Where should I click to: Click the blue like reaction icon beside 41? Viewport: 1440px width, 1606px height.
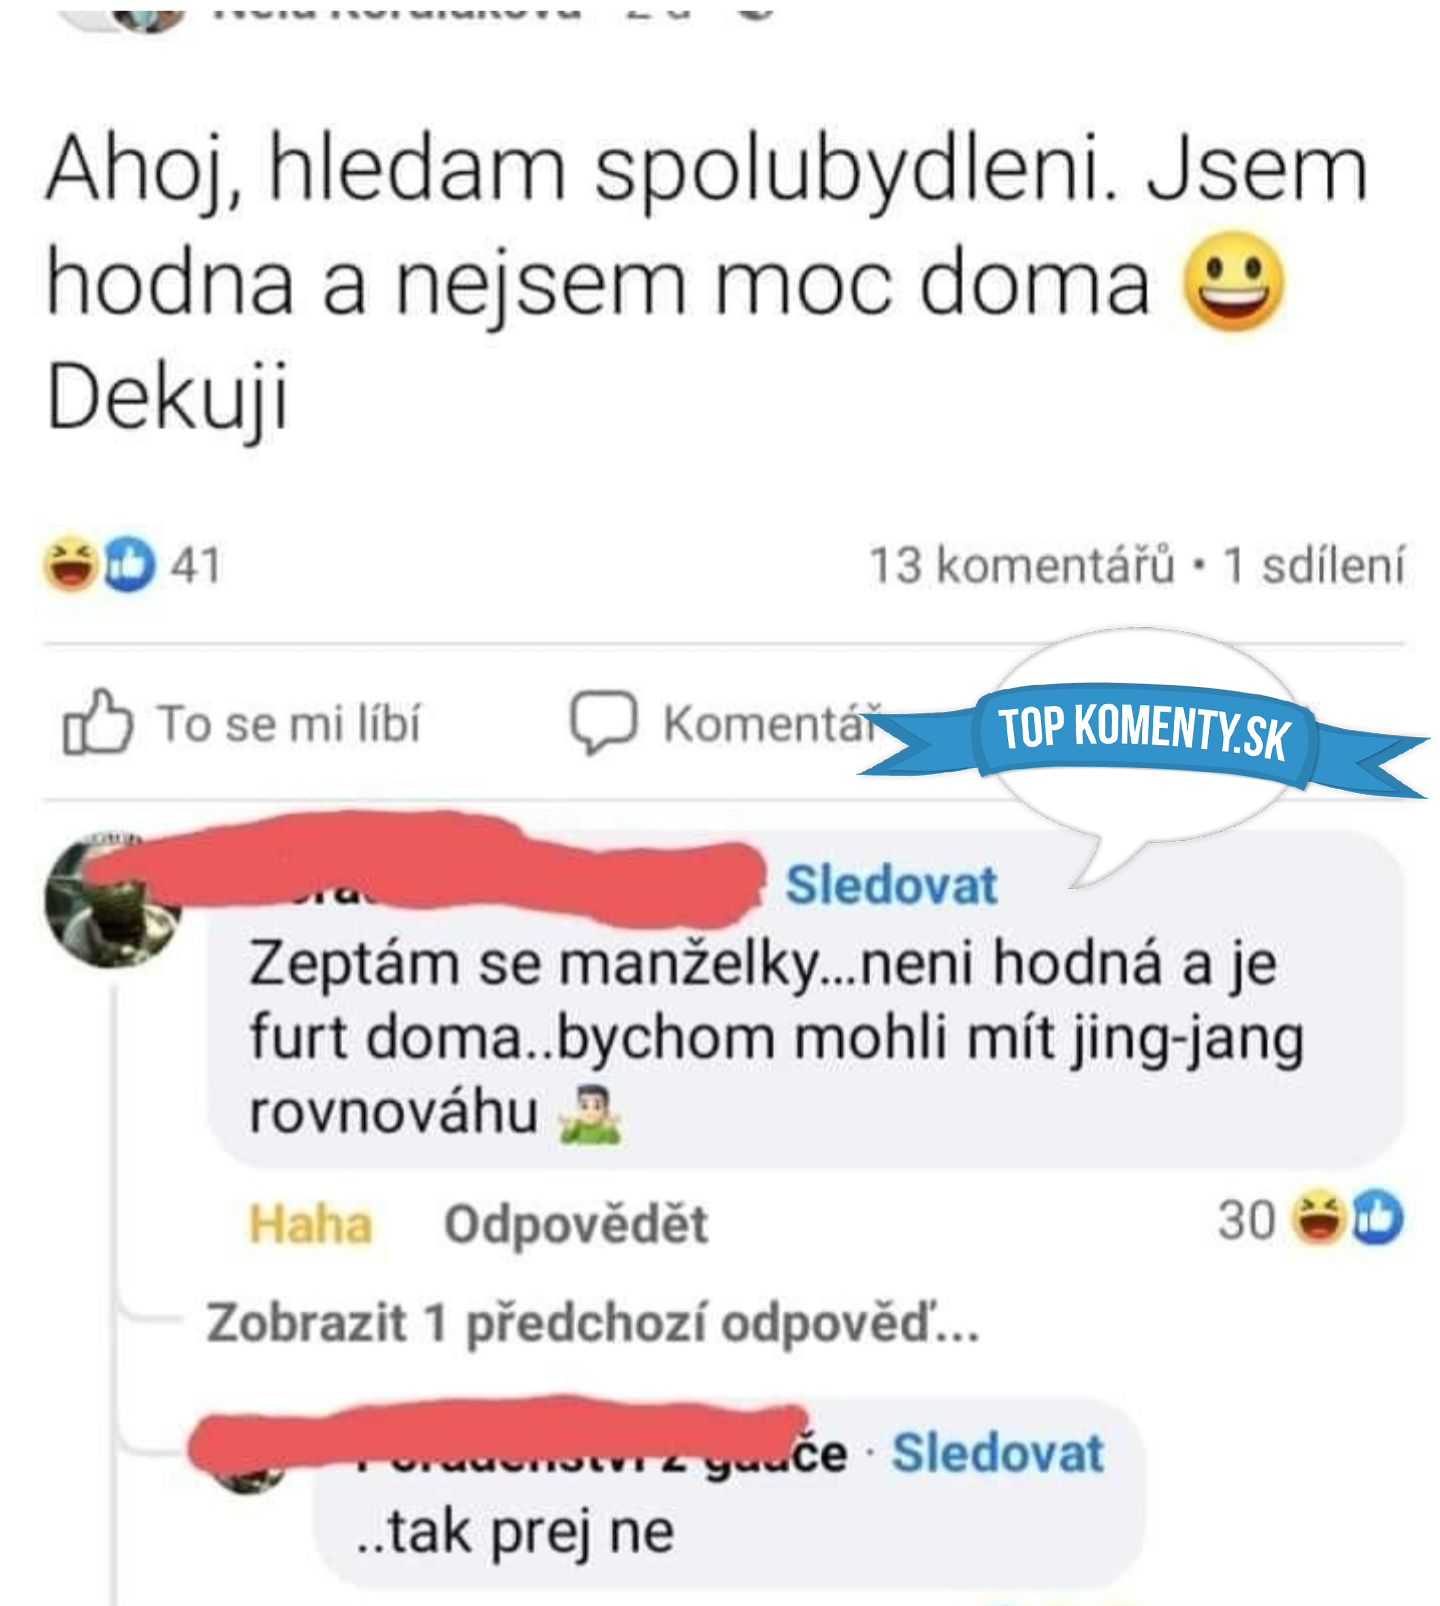point(129,564)
